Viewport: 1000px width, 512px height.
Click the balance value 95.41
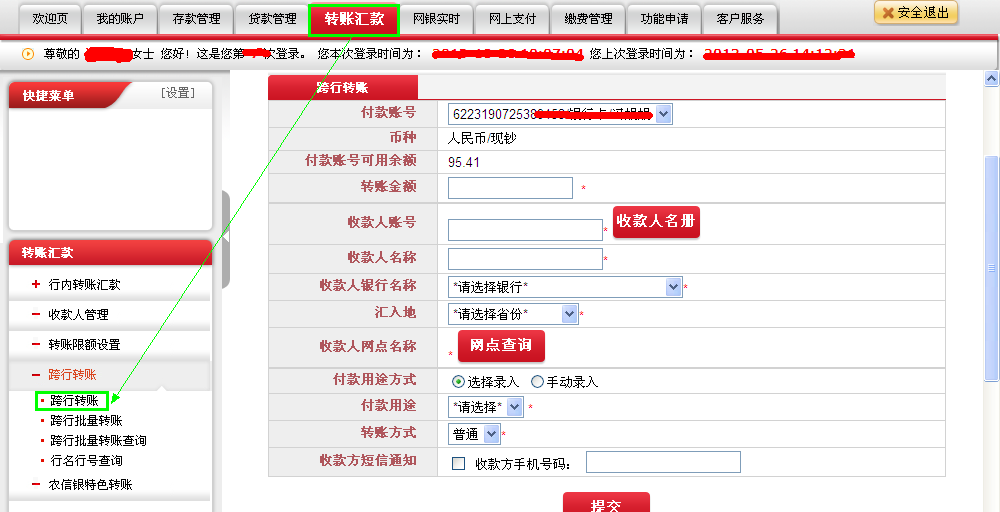coord(464,163)
